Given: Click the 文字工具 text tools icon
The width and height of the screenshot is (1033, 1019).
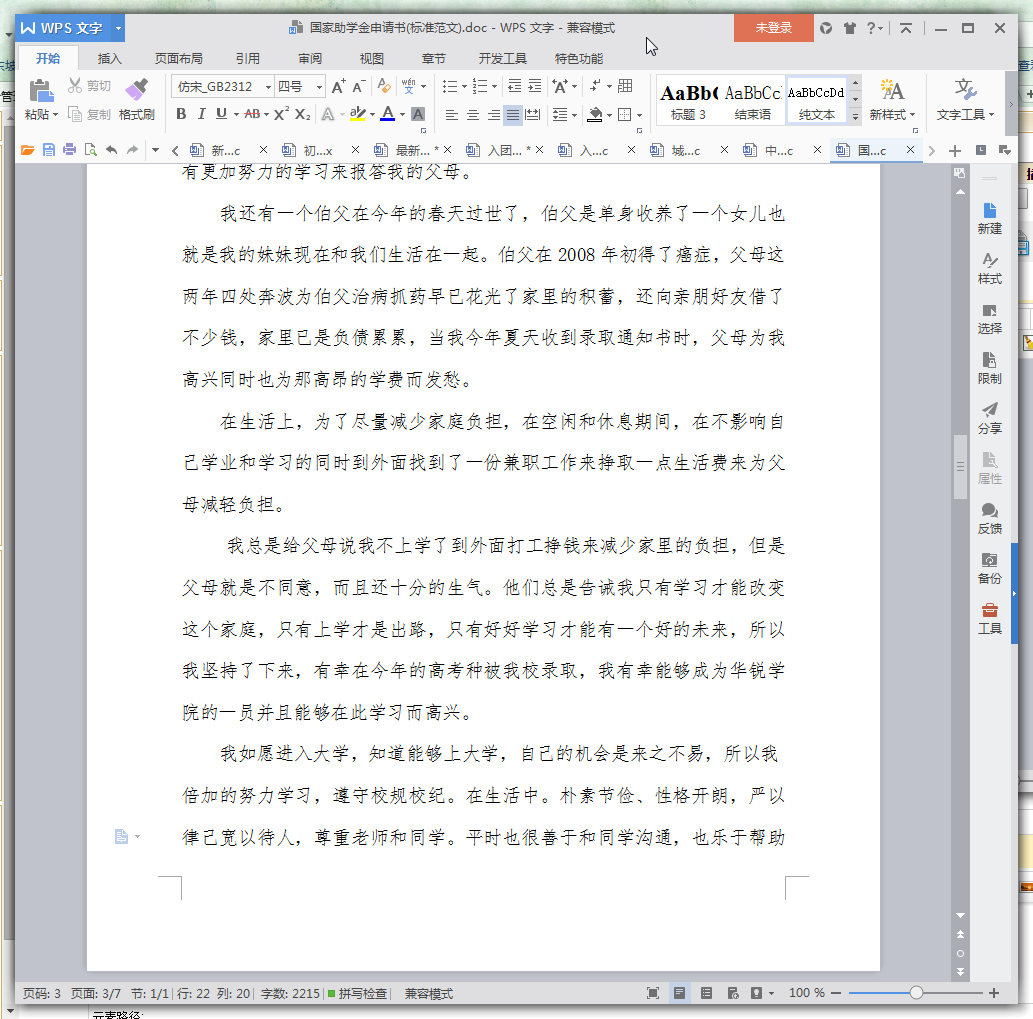Looking at the screenshot, I should (x=965, y=90).
